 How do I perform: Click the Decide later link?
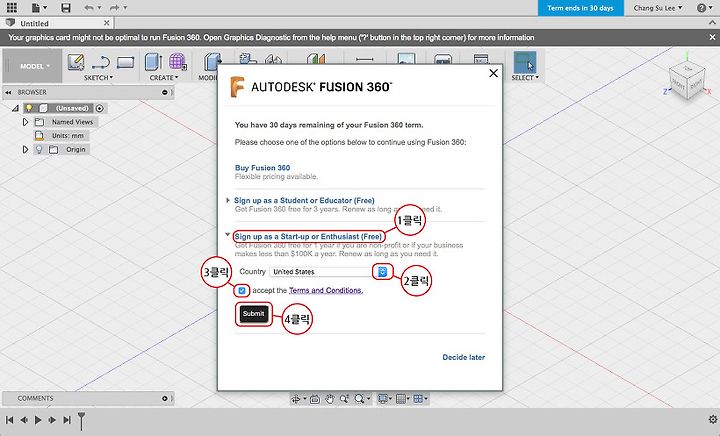click(463, 357)
